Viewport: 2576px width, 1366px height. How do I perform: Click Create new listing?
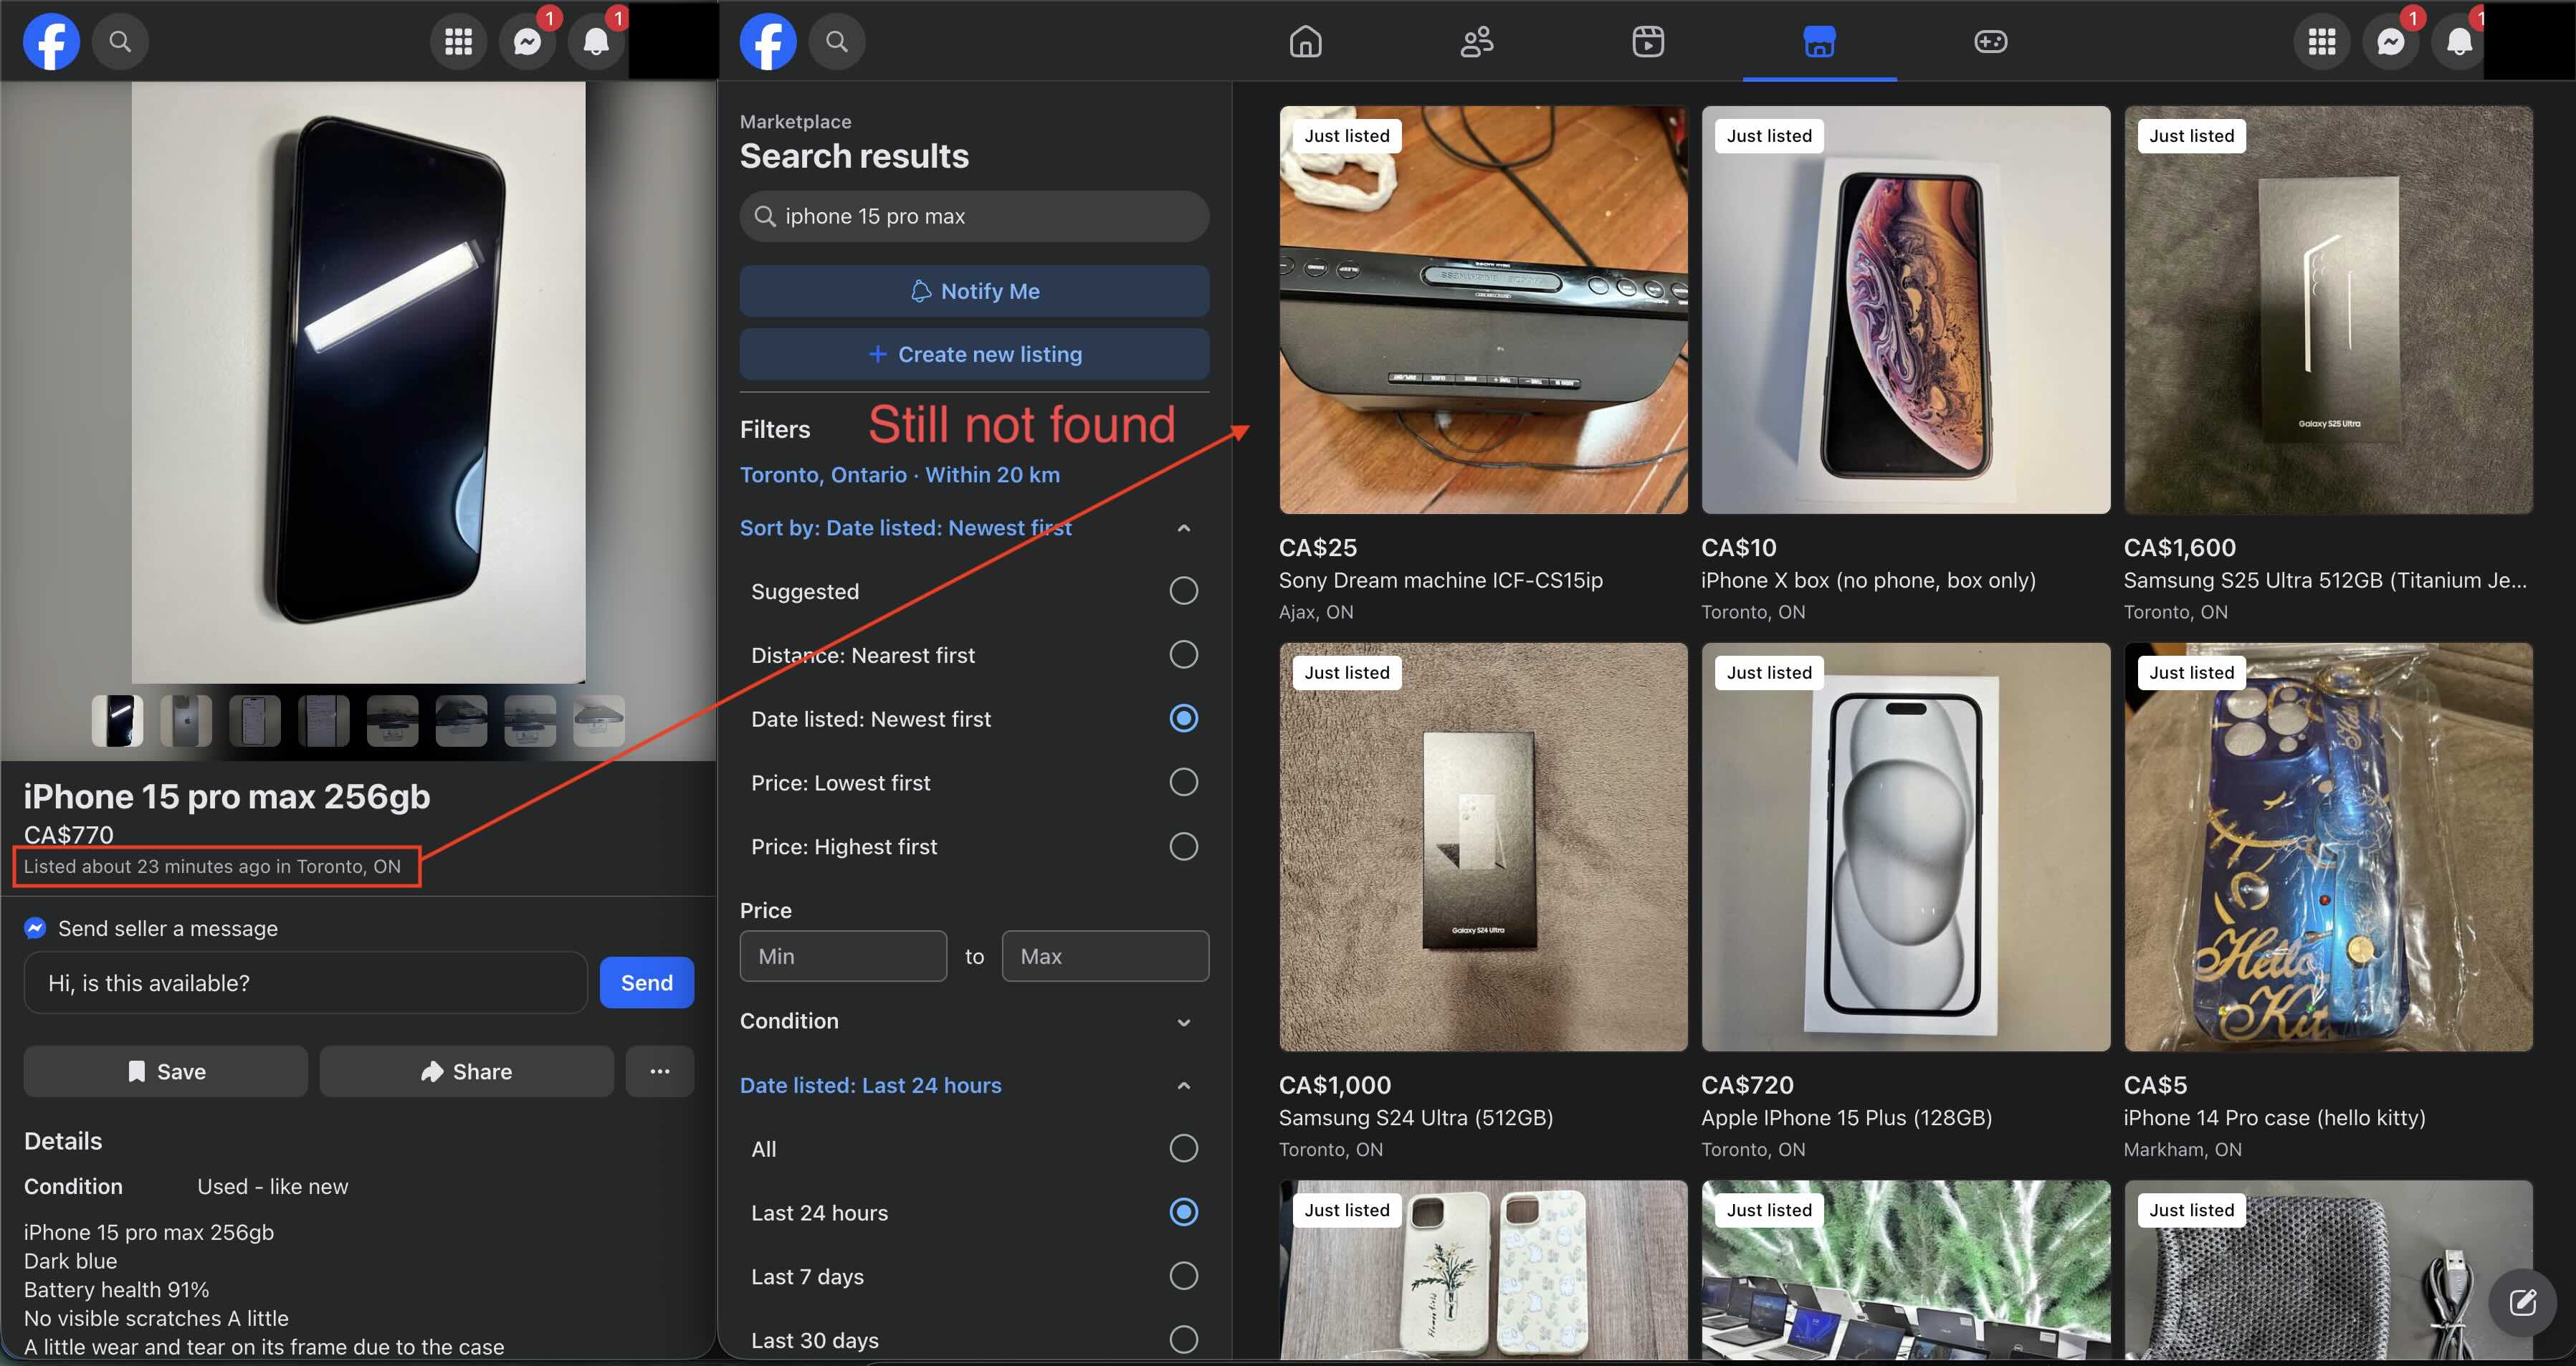[x=974, y=354]
